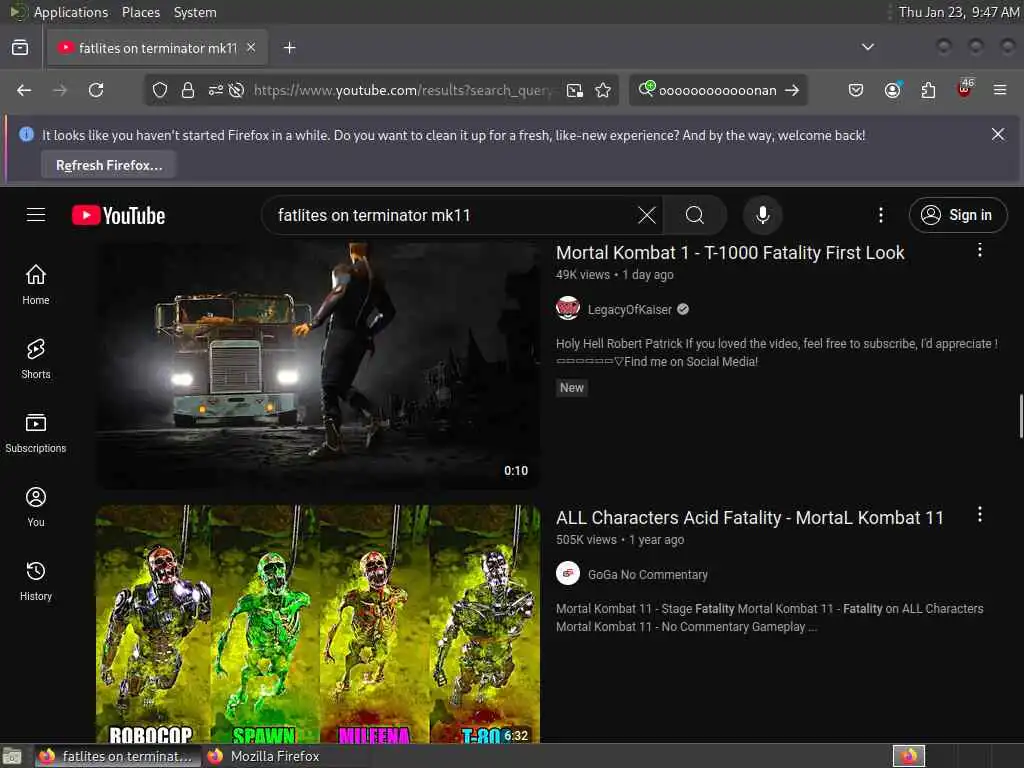Visit the LegacyOfKaiser channel name
This screenshot has width=1024, height=768.
click(x=630, y=310)
